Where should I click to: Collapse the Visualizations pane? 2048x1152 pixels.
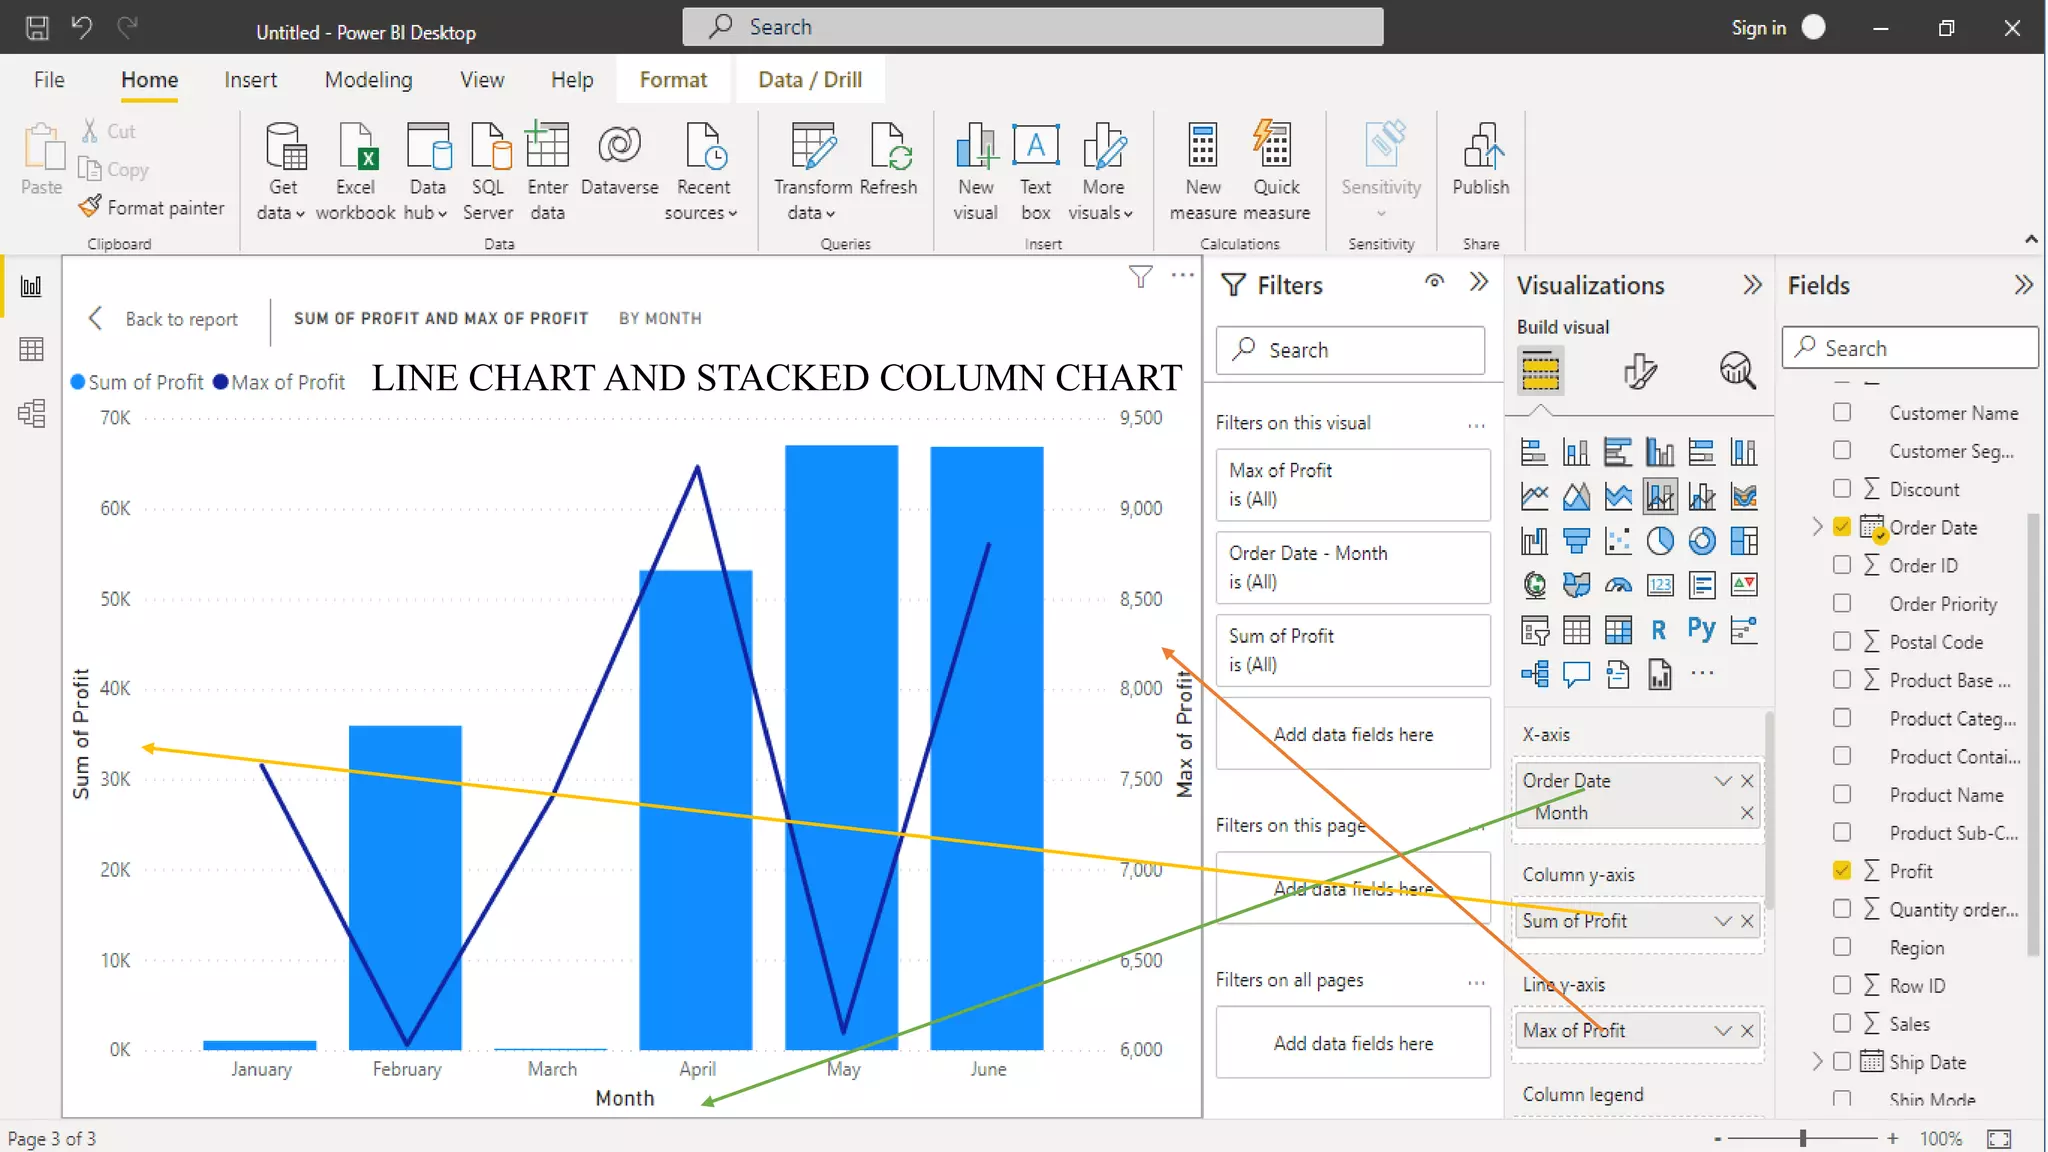pyautogui.click(x=1752, y=285)
